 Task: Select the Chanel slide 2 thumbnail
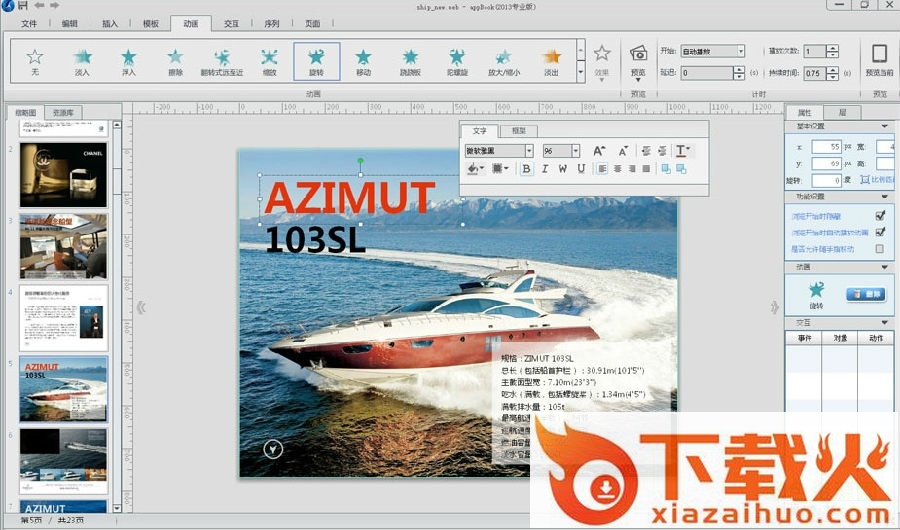63,175
